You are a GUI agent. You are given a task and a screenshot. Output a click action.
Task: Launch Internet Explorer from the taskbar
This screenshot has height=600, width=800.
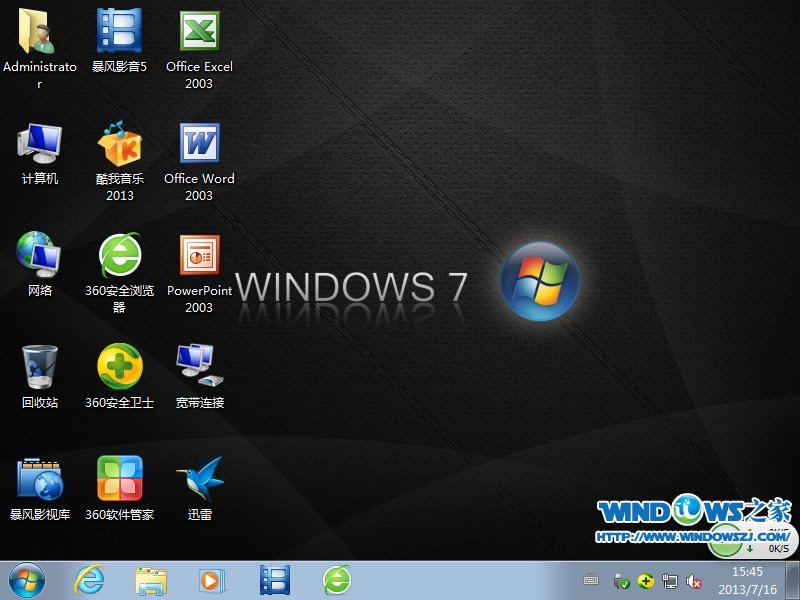(89, 579)
